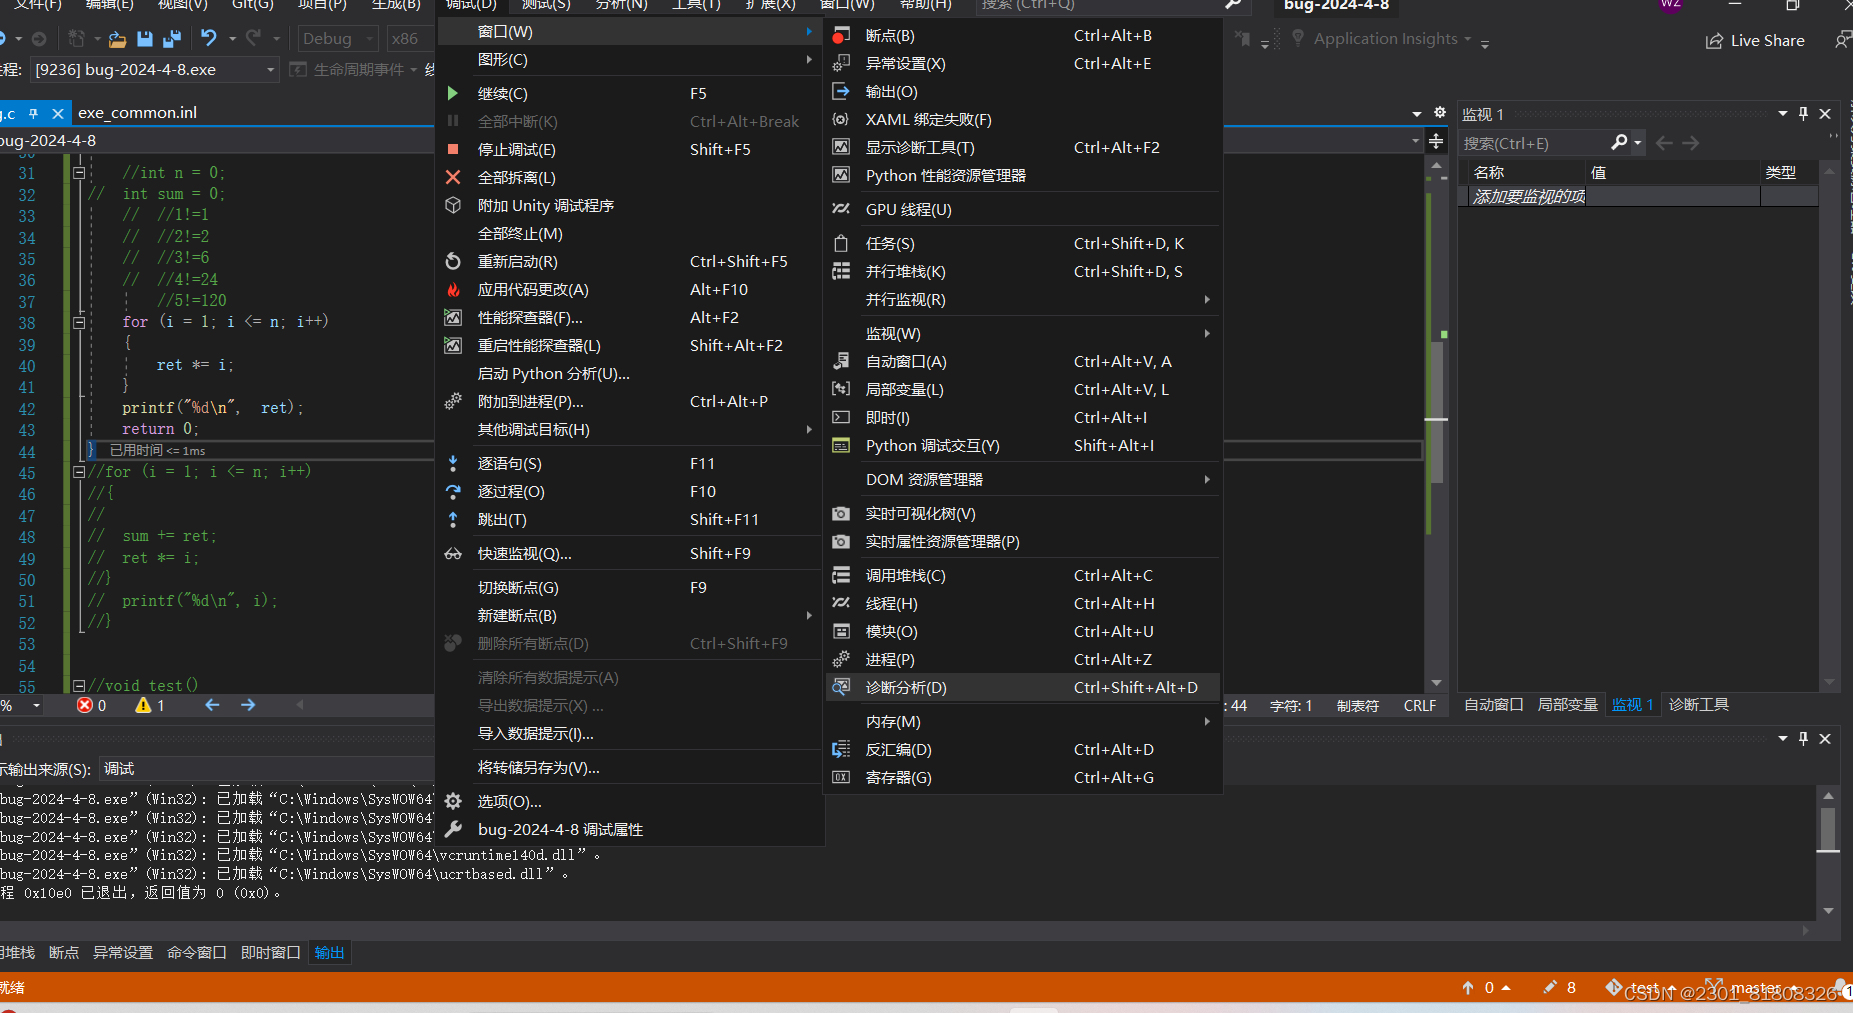Click the Live Share icon

click(1714, 41)
